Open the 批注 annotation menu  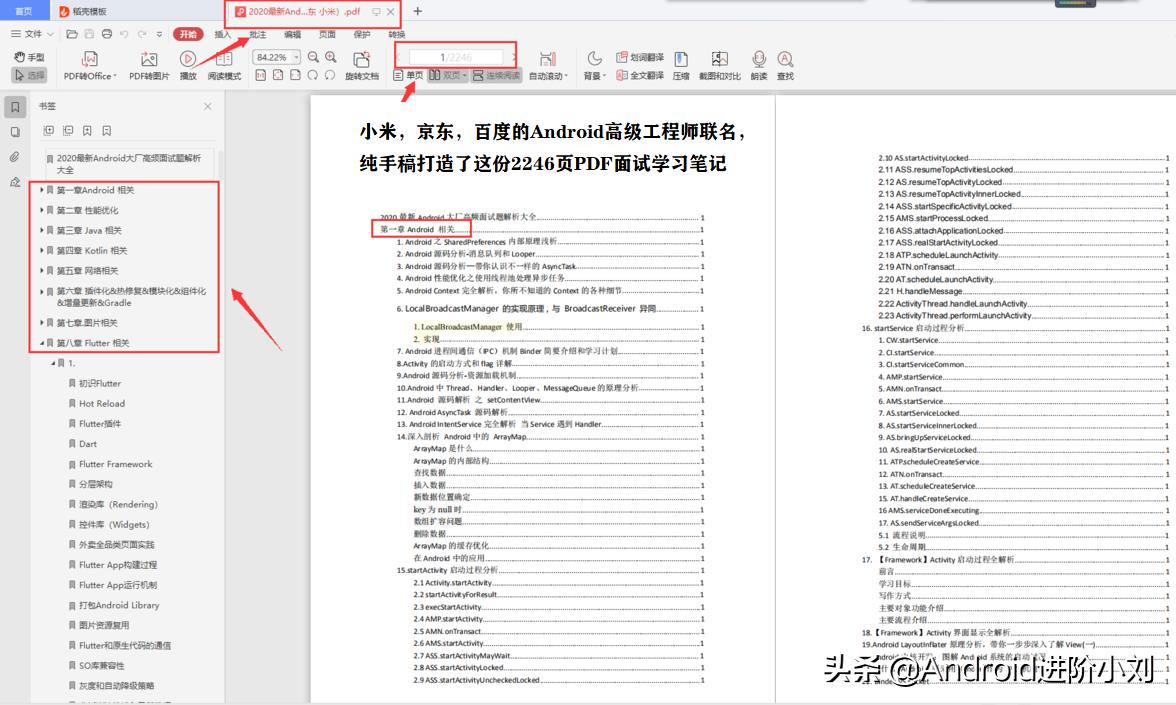(257, 34)
